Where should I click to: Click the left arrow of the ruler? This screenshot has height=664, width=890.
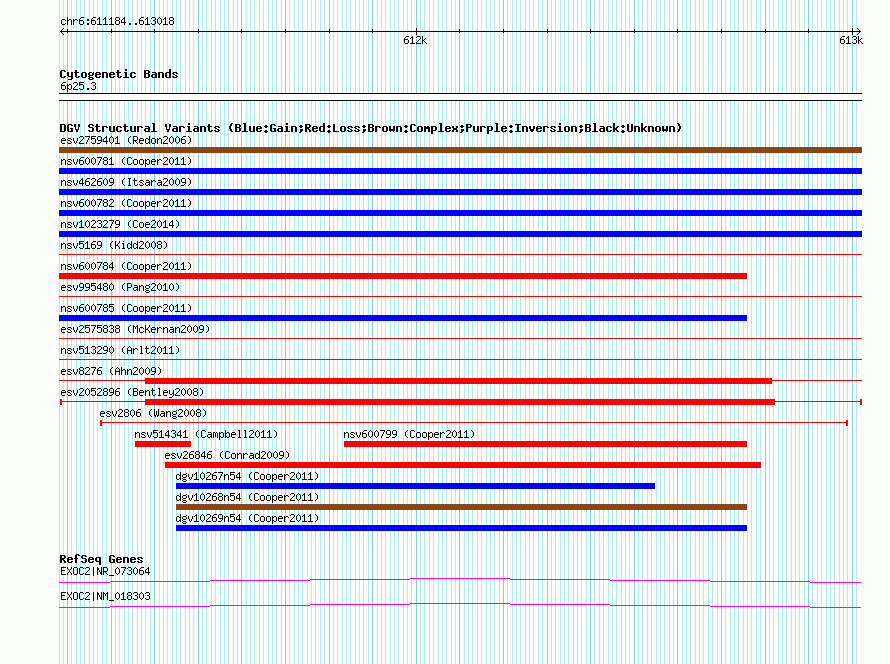[x=63, y=31]
